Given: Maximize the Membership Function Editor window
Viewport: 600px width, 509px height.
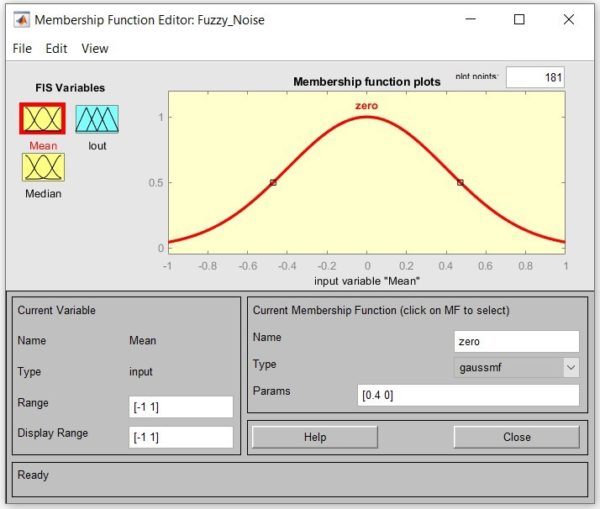Looking at the screenshot, I should coord(519,19).
